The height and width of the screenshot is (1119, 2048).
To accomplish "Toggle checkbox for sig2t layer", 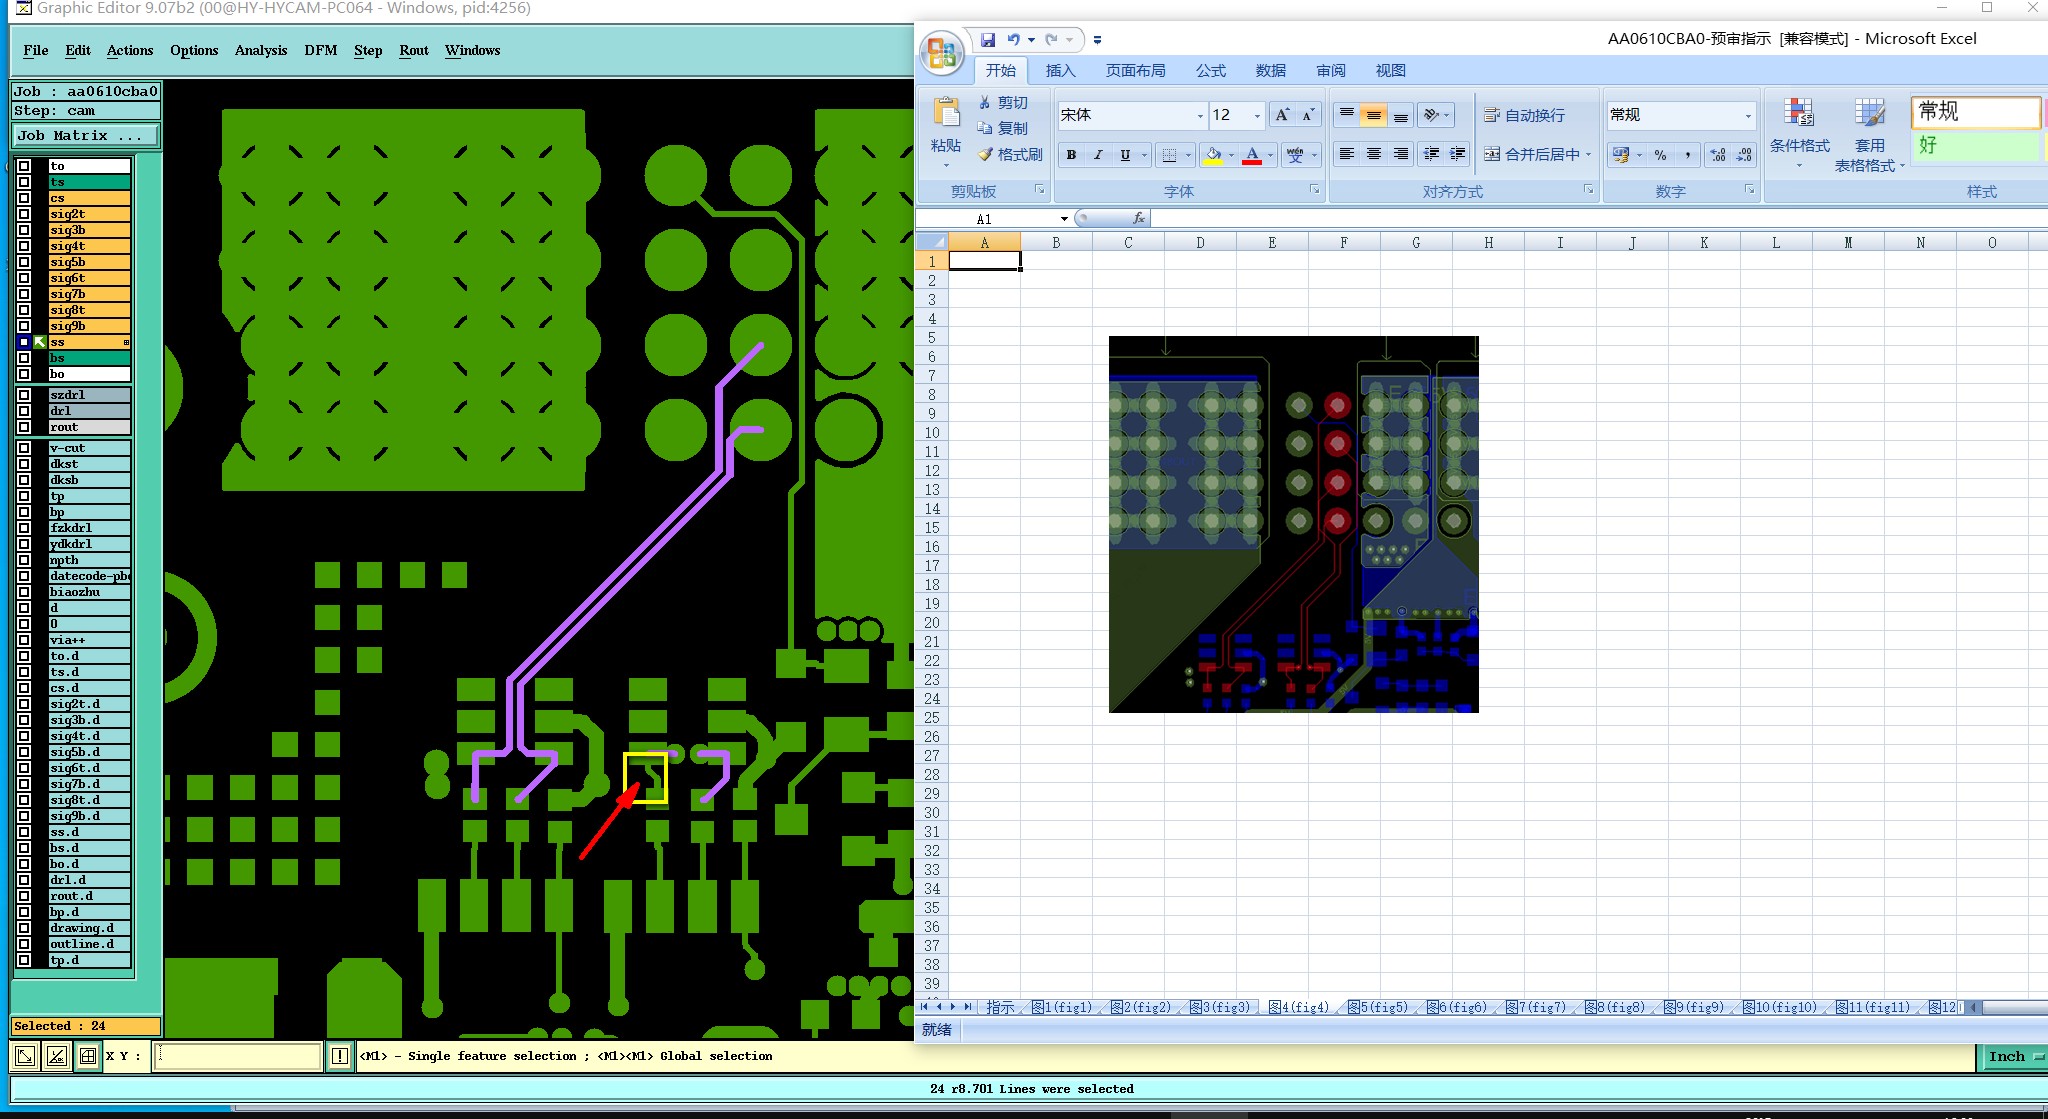I will (24, 214).
